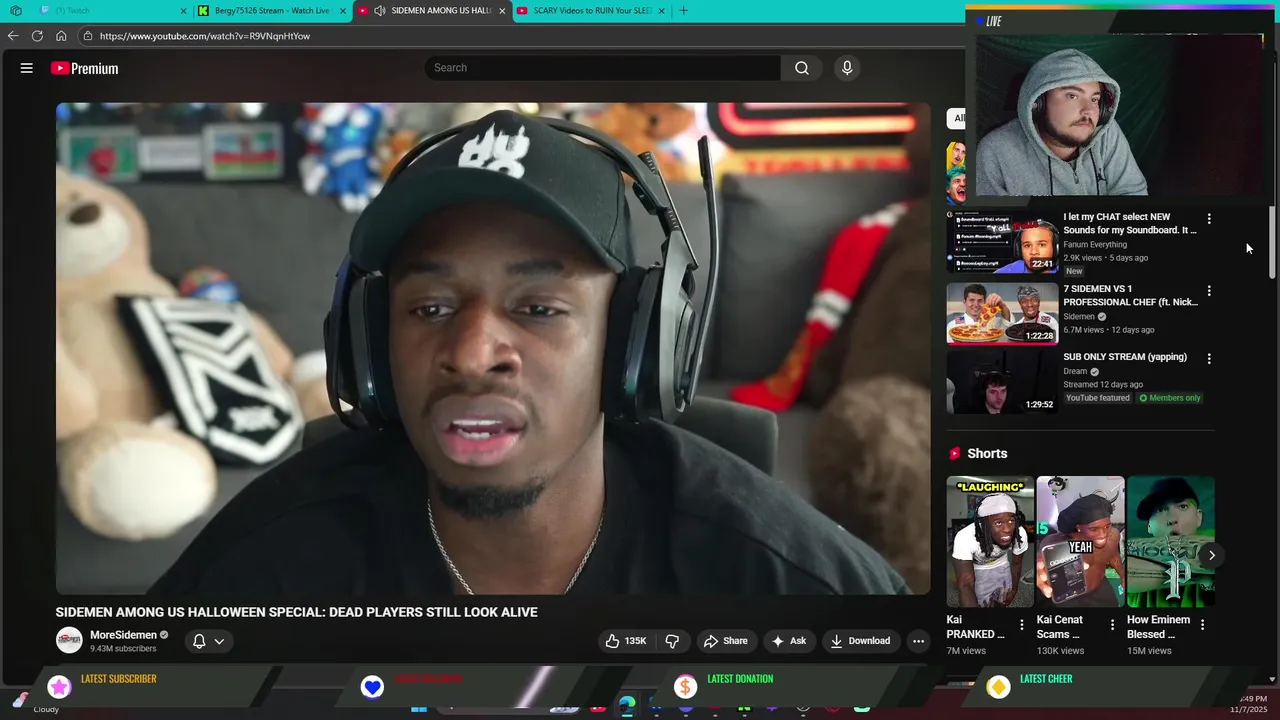Viewport: 1280px width, 720px height.
Task: Click the Dream channel name
Action: (x=1075, y=371)
